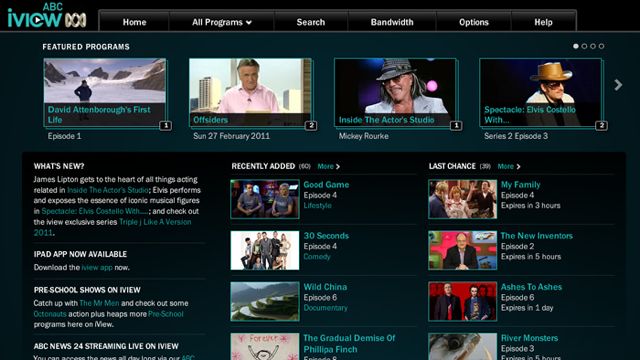
Task: Click the My Family title link
Action: 520,184
